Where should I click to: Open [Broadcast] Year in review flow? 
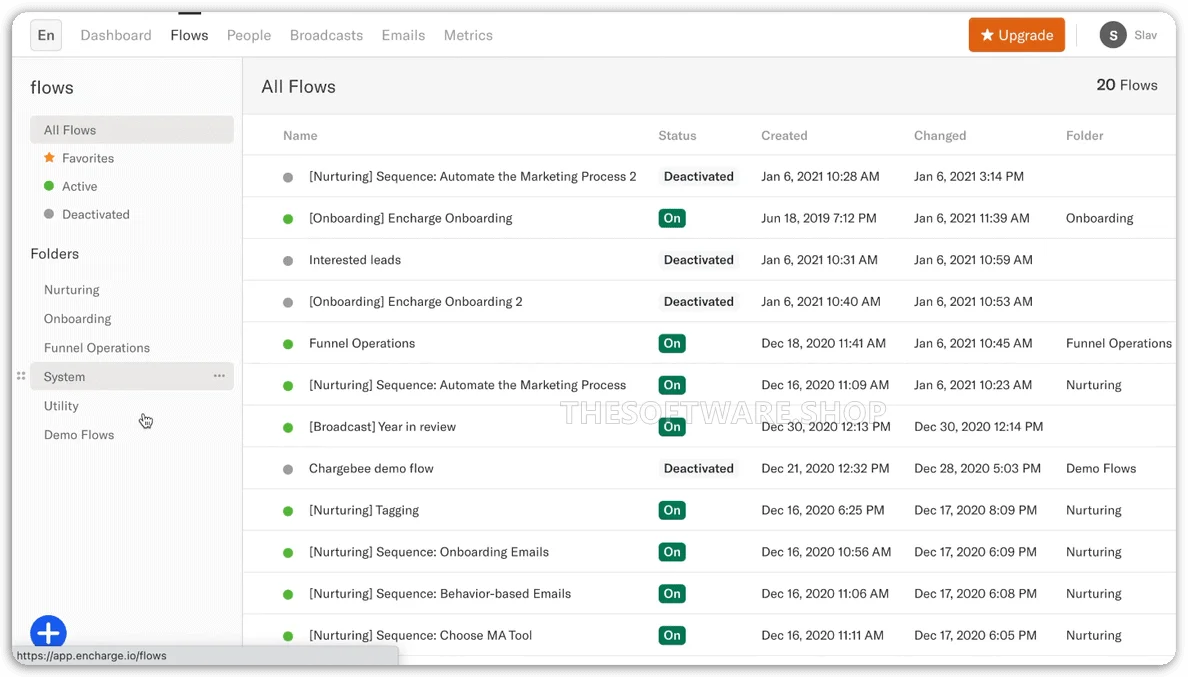pos(383,426)
